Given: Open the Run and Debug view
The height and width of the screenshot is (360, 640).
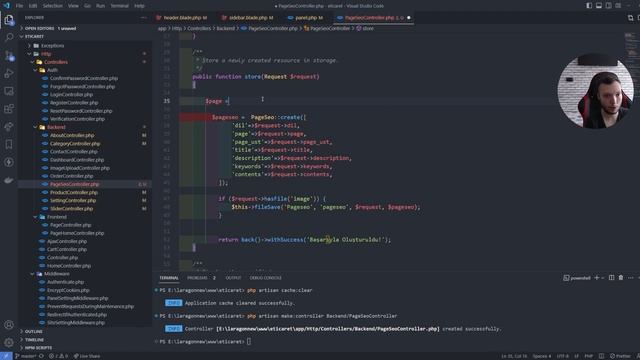Looking at the screenshot, I should tap(9, 73).
